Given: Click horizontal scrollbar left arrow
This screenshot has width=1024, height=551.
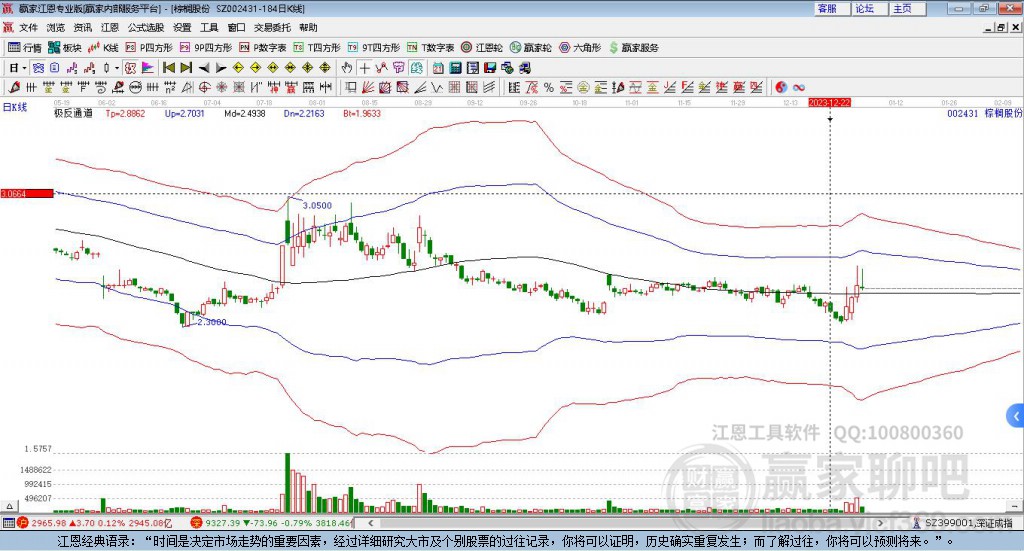Looking at the screenshot, I should point(370,523).
